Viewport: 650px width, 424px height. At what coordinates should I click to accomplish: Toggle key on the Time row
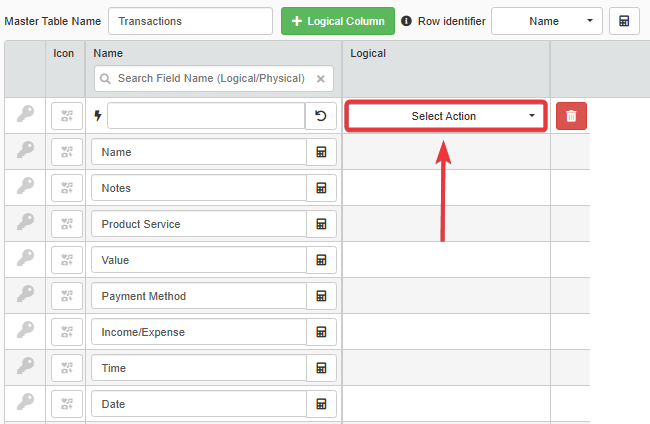tap(25, 366)
